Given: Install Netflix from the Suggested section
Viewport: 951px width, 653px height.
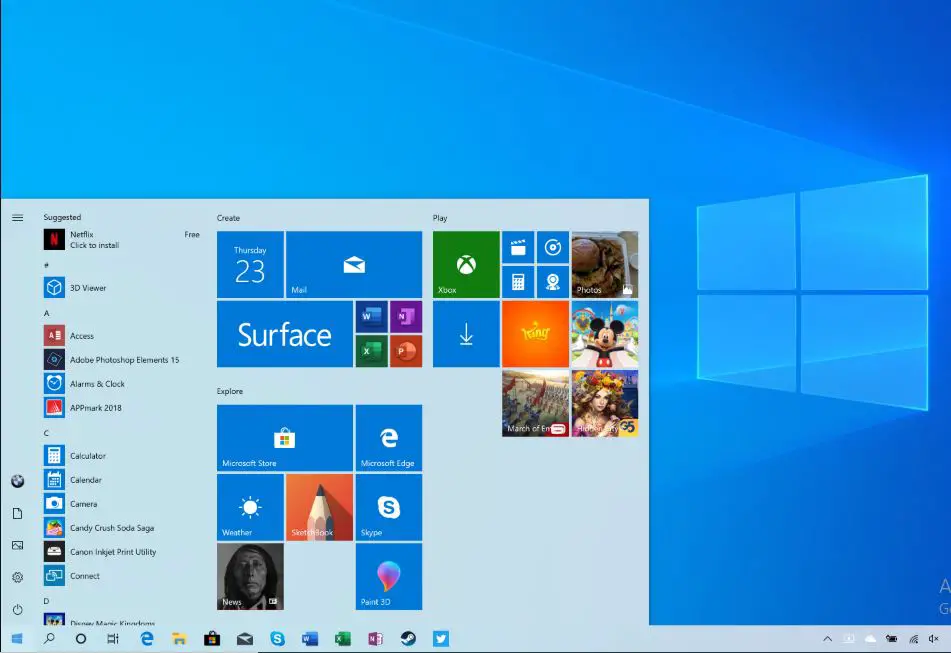Looking at the screenshot, I should tap(121, 239).
